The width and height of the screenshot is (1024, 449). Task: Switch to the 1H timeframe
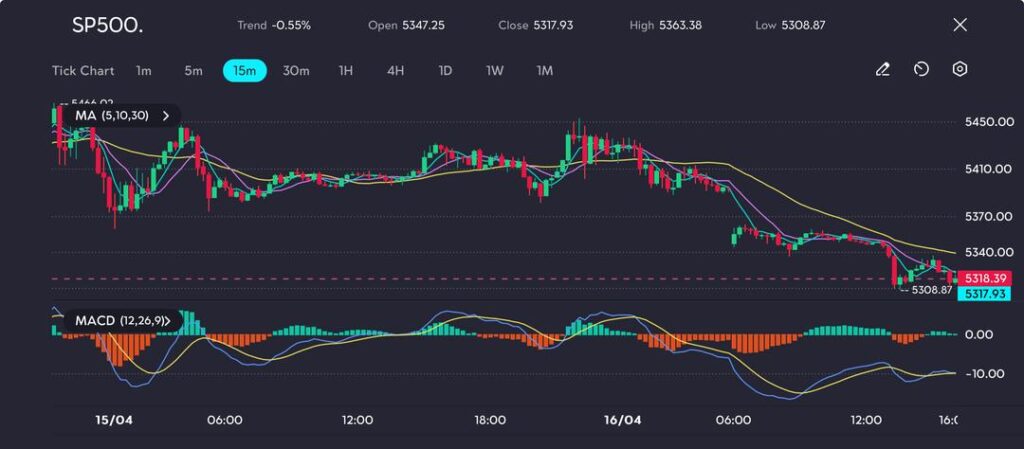pyautogui.click(x=346, y=71)
